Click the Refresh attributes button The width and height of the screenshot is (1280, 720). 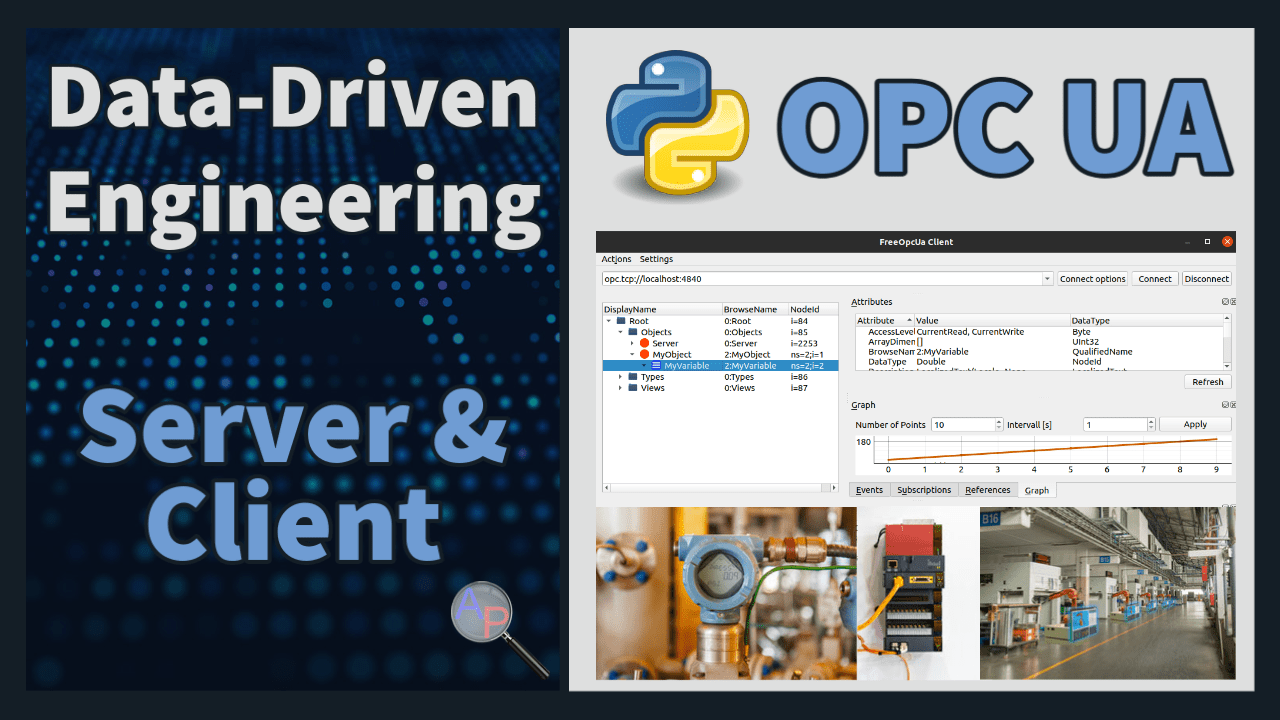point(1207,382)
